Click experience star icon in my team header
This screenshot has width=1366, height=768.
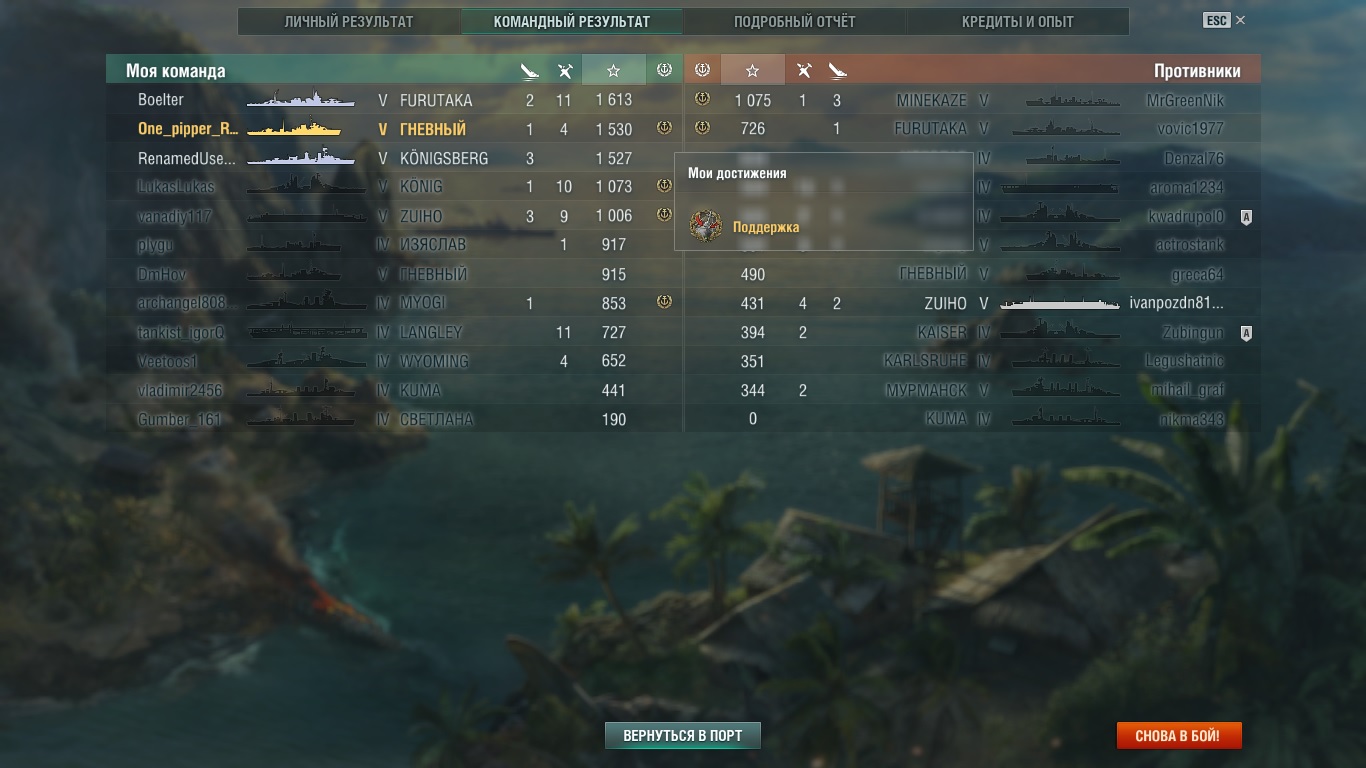614,70
